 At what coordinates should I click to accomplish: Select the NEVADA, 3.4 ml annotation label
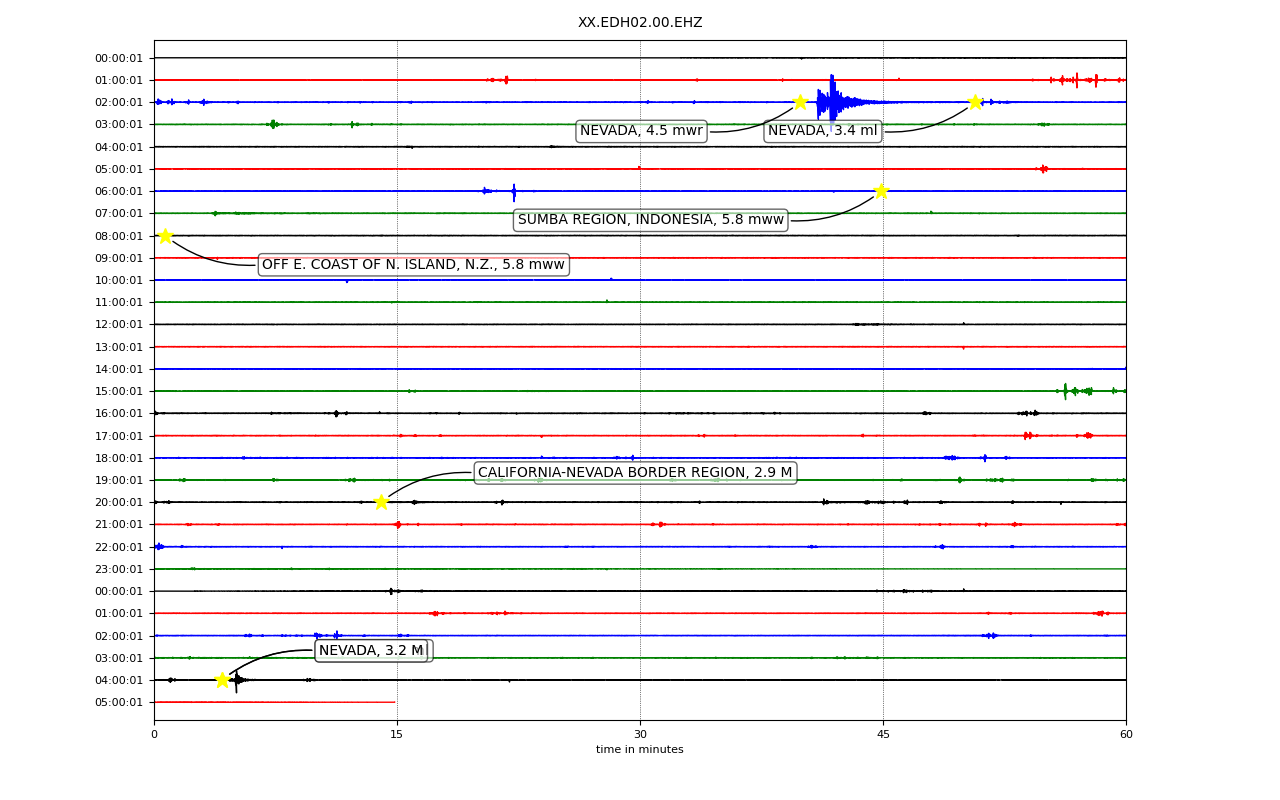823,131
